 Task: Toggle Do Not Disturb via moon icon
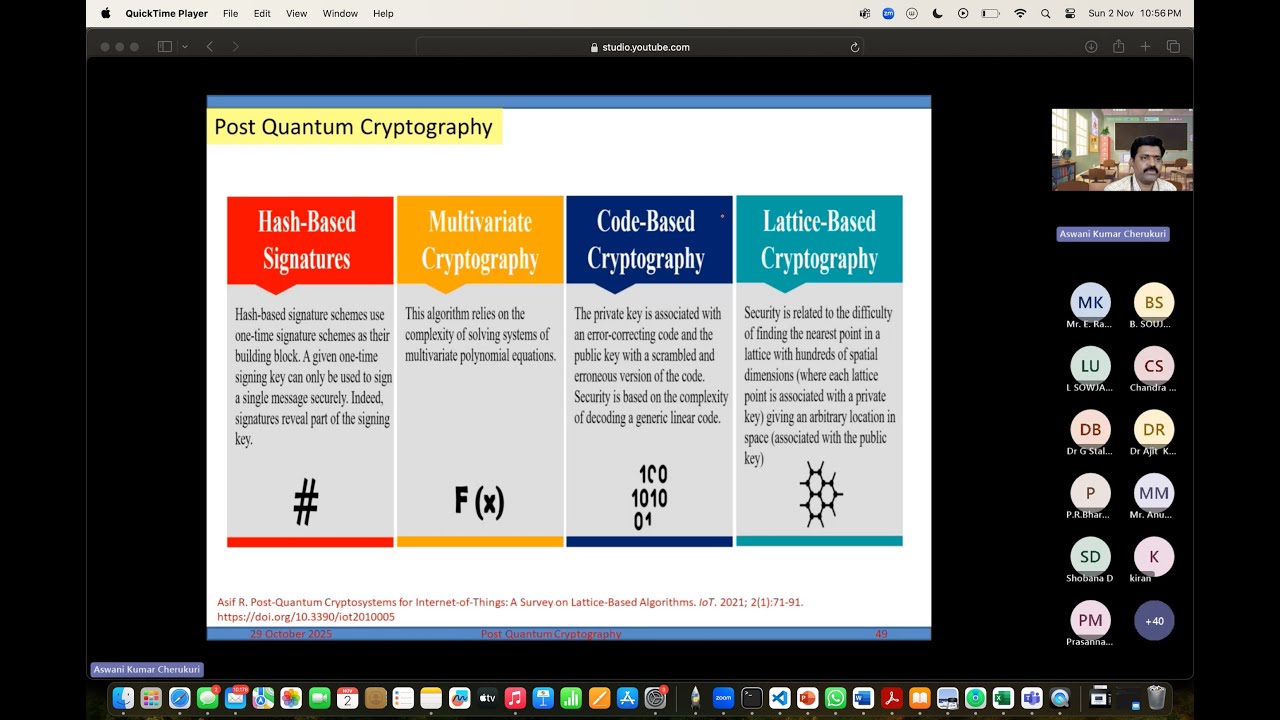pyautogui.click(x=938, y=13)
